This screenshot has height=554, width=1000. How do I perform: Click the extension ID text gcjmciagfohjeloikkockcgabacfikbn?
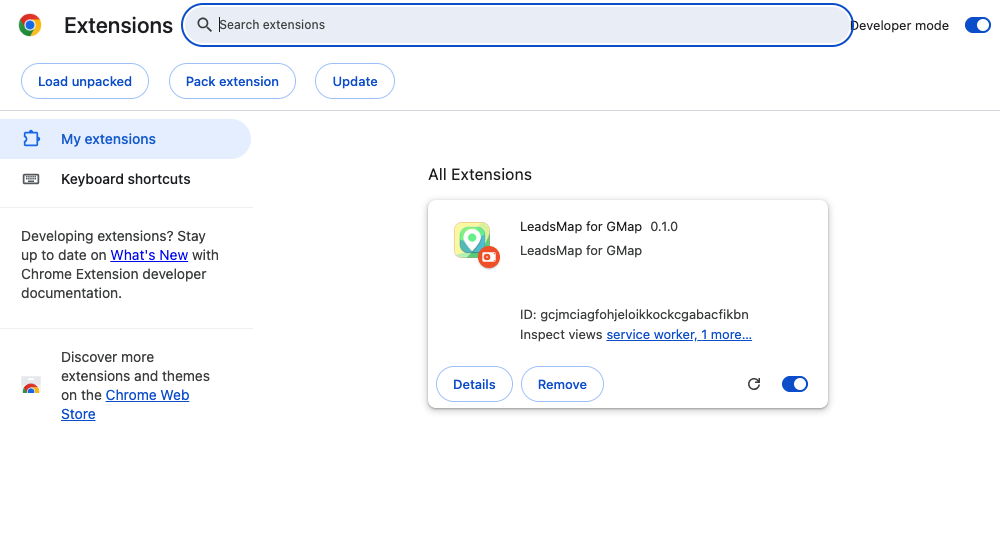pos(644,314)
